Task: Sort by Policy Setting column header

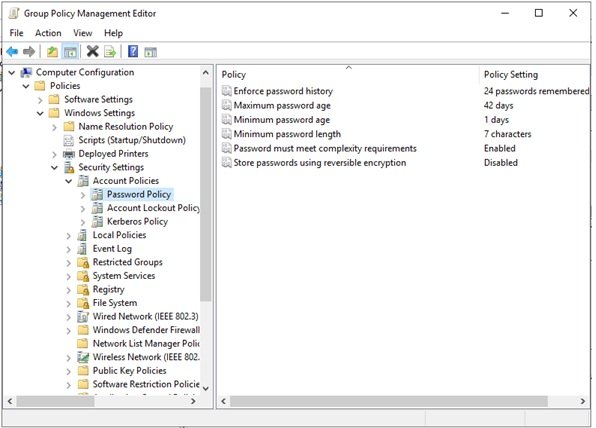Action: (510, 75)
